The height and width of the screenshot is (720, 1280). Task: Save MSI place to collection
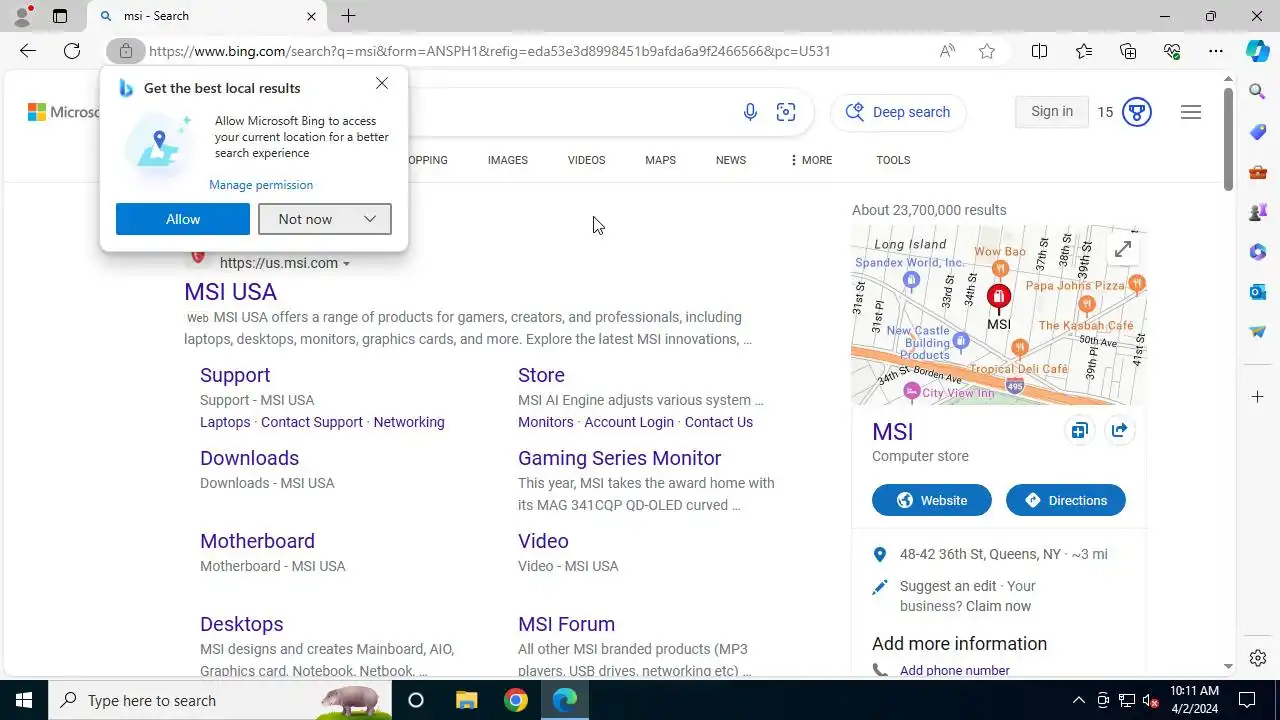point(1079,431)
